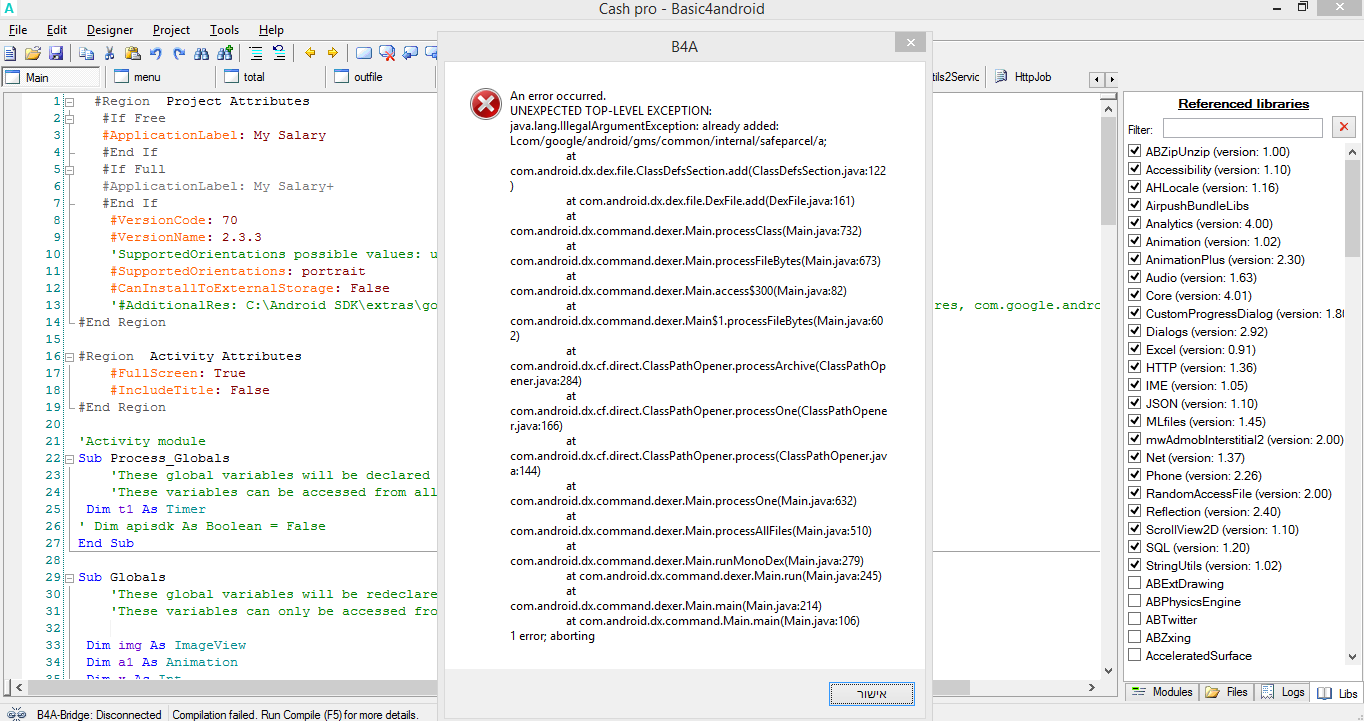Open the Help menu

click(271, 30)
